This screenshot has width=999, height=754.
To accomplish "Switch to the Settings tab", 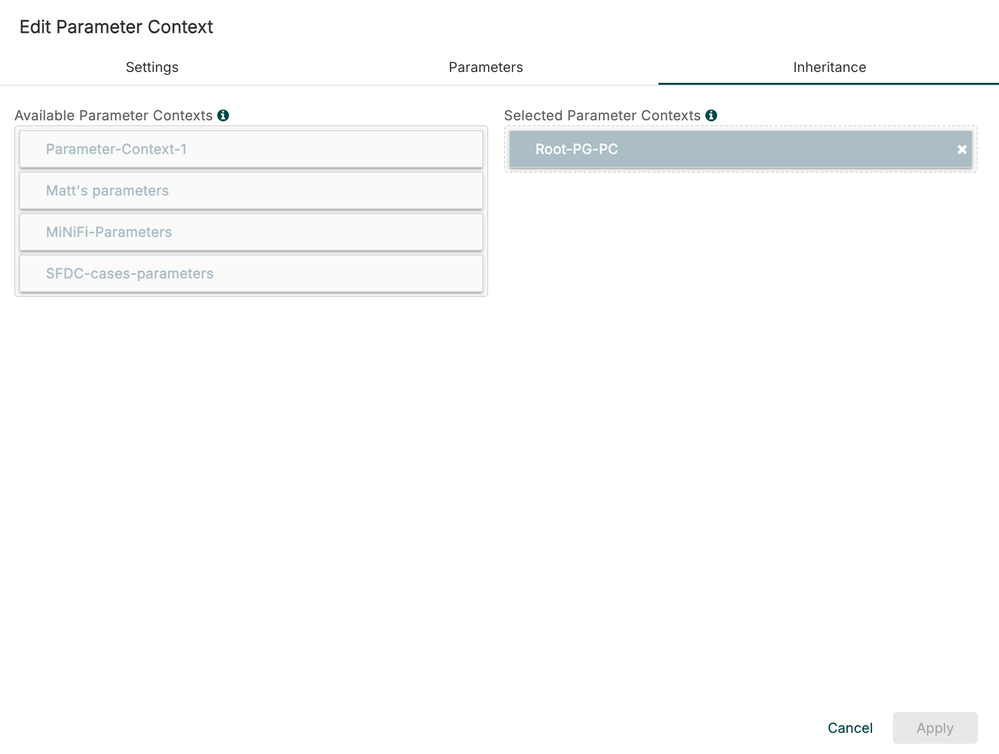I will tap(152, 67).
